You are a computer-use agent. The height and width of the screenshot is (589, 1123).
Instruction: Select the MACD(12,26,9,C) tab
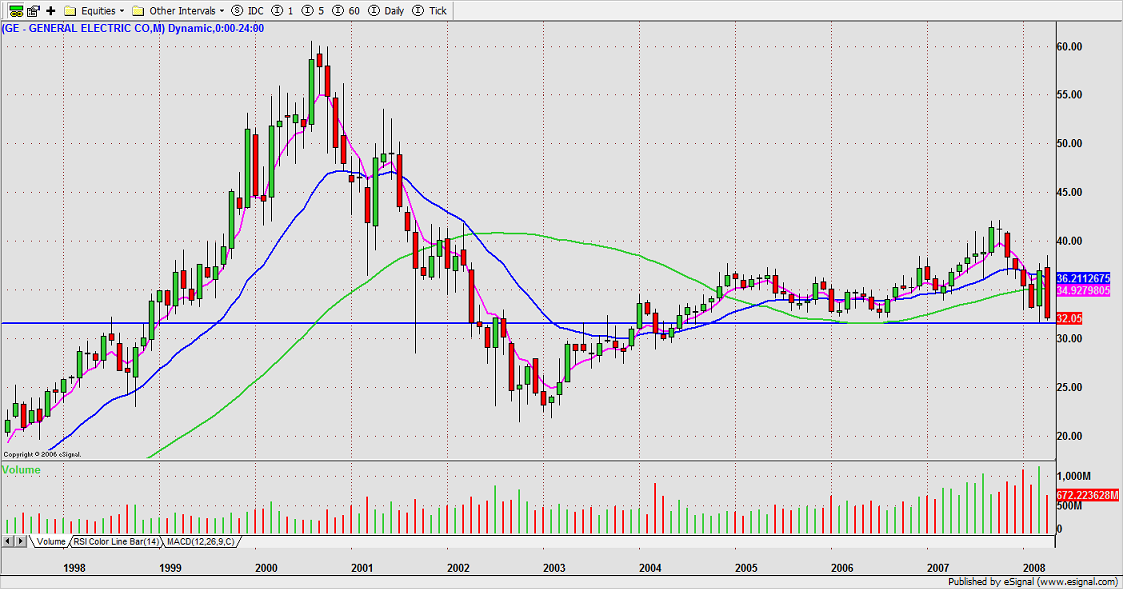click(x=201, y=542)
